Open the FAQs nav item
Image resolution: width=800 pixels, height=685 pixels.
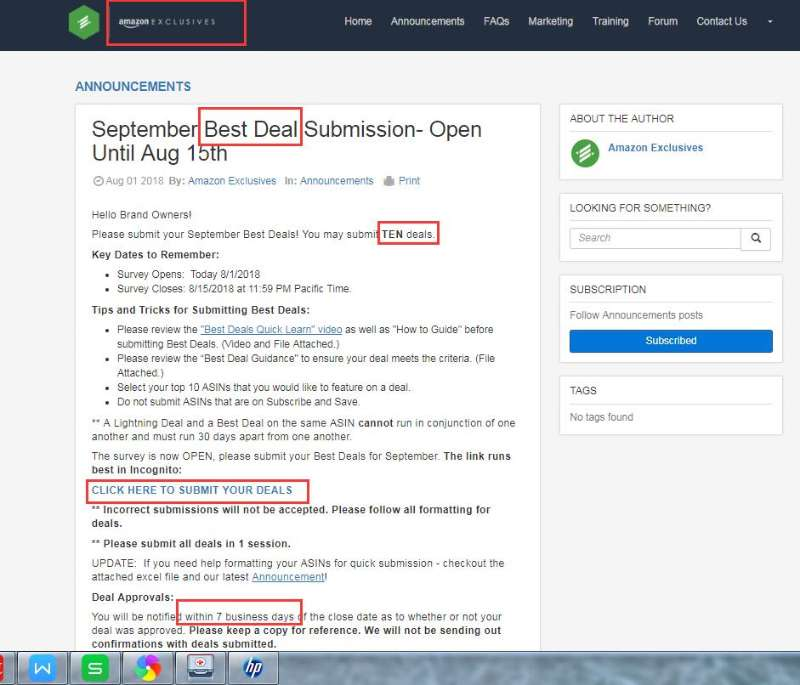coord(496,21)
